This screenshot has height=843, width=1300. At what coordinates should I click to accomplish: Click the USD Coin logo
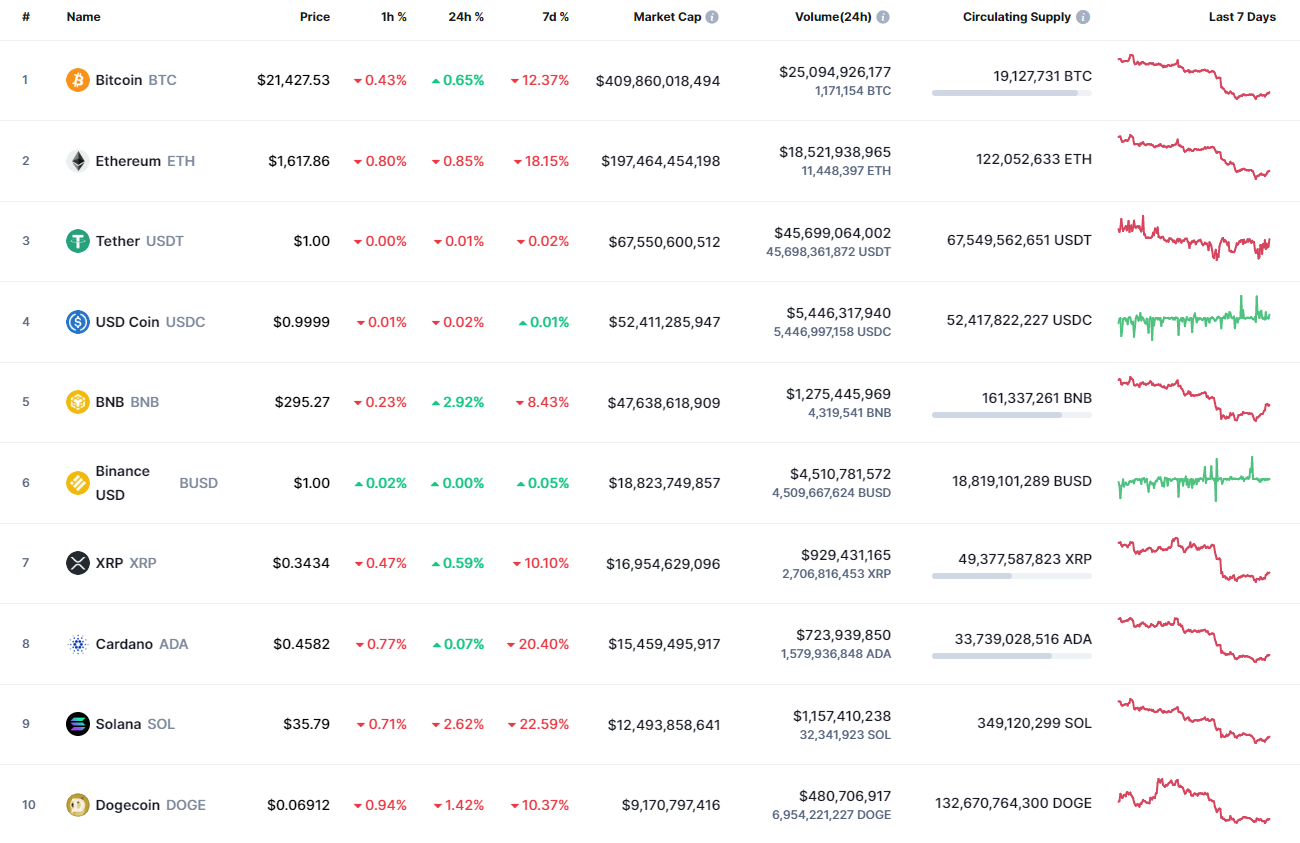tap(77, 322)
